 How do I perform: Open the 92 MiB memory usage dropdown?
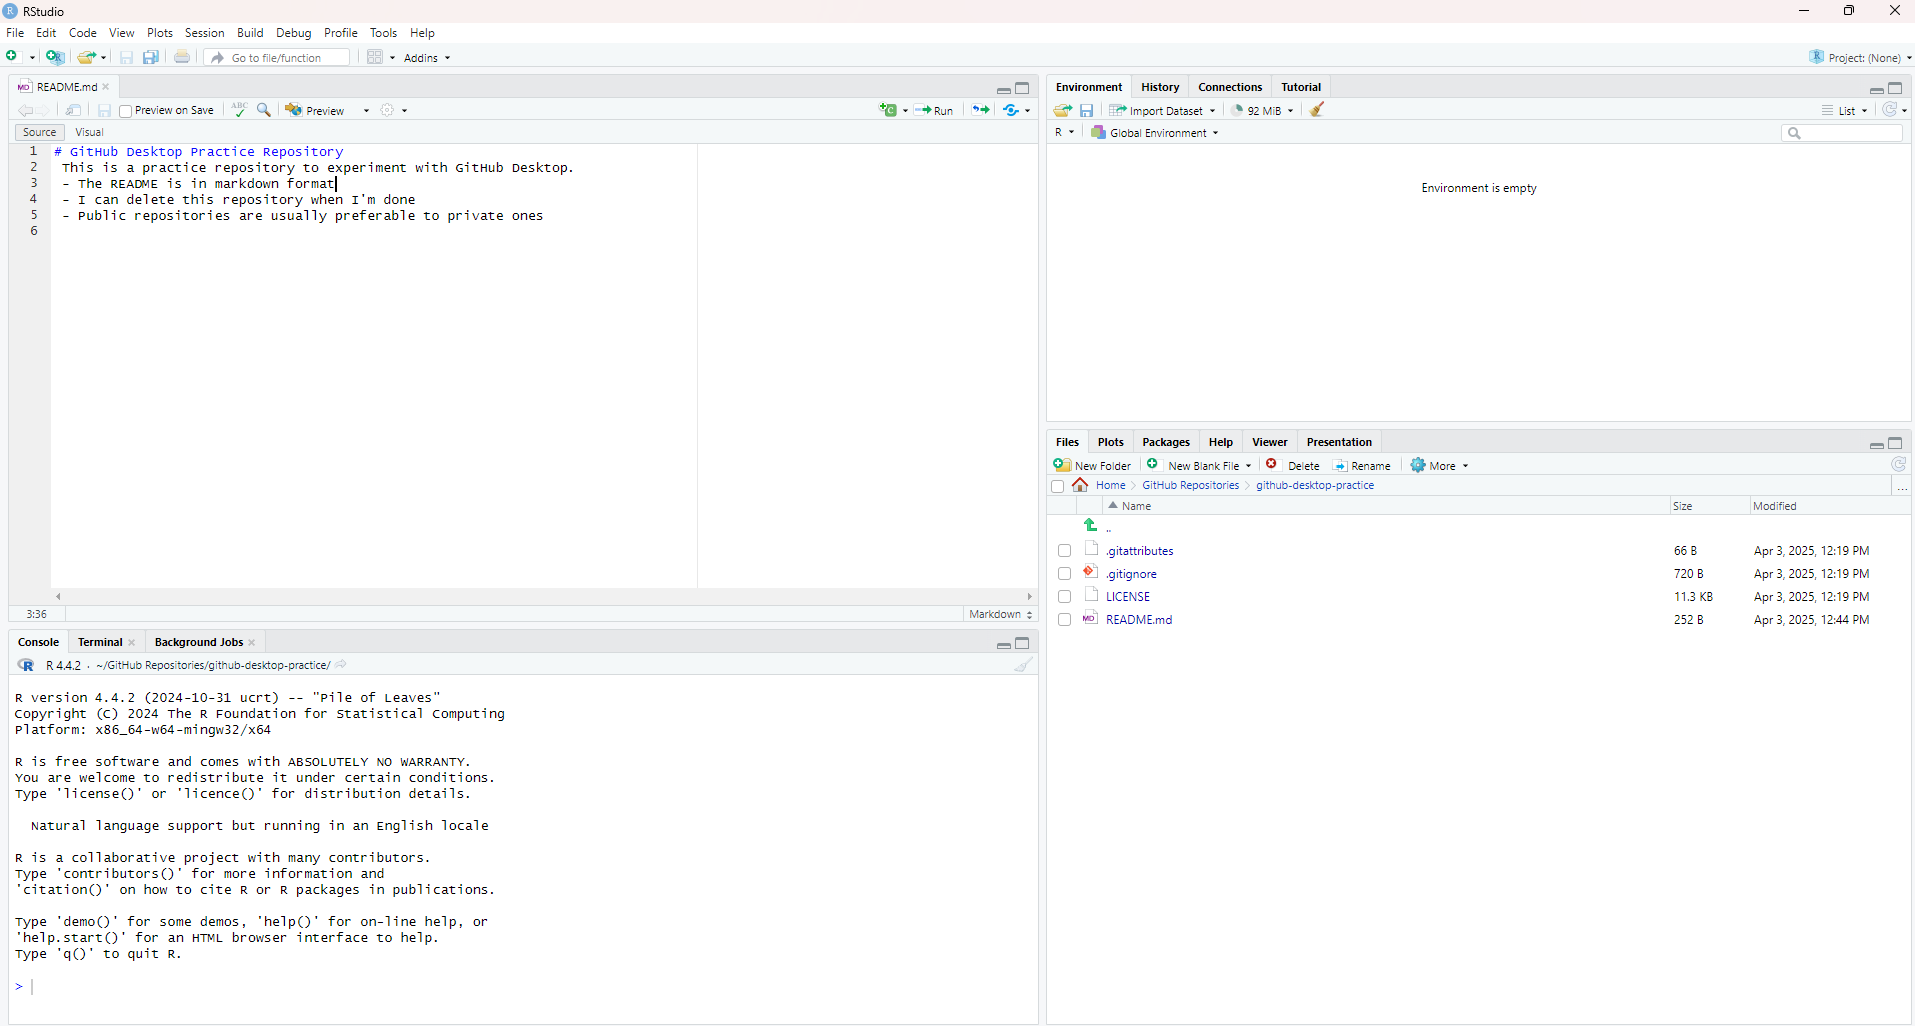tap(1262, 111)
